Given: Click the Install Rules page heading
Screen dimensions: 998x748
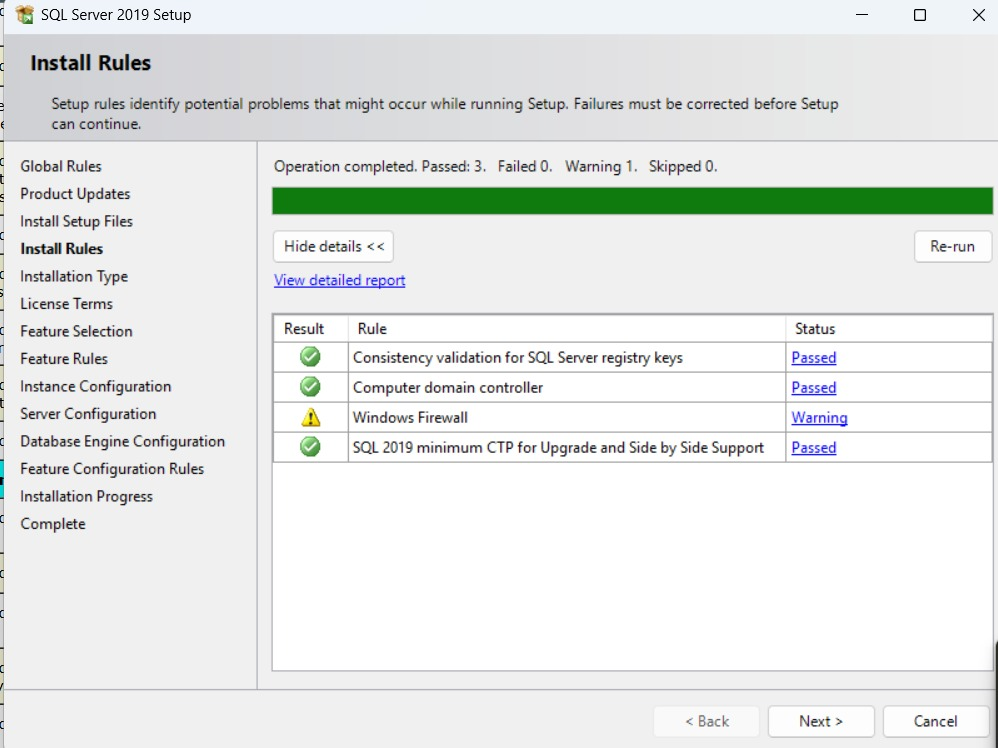Looking at the screenshot, I should (x=90, y=63).
